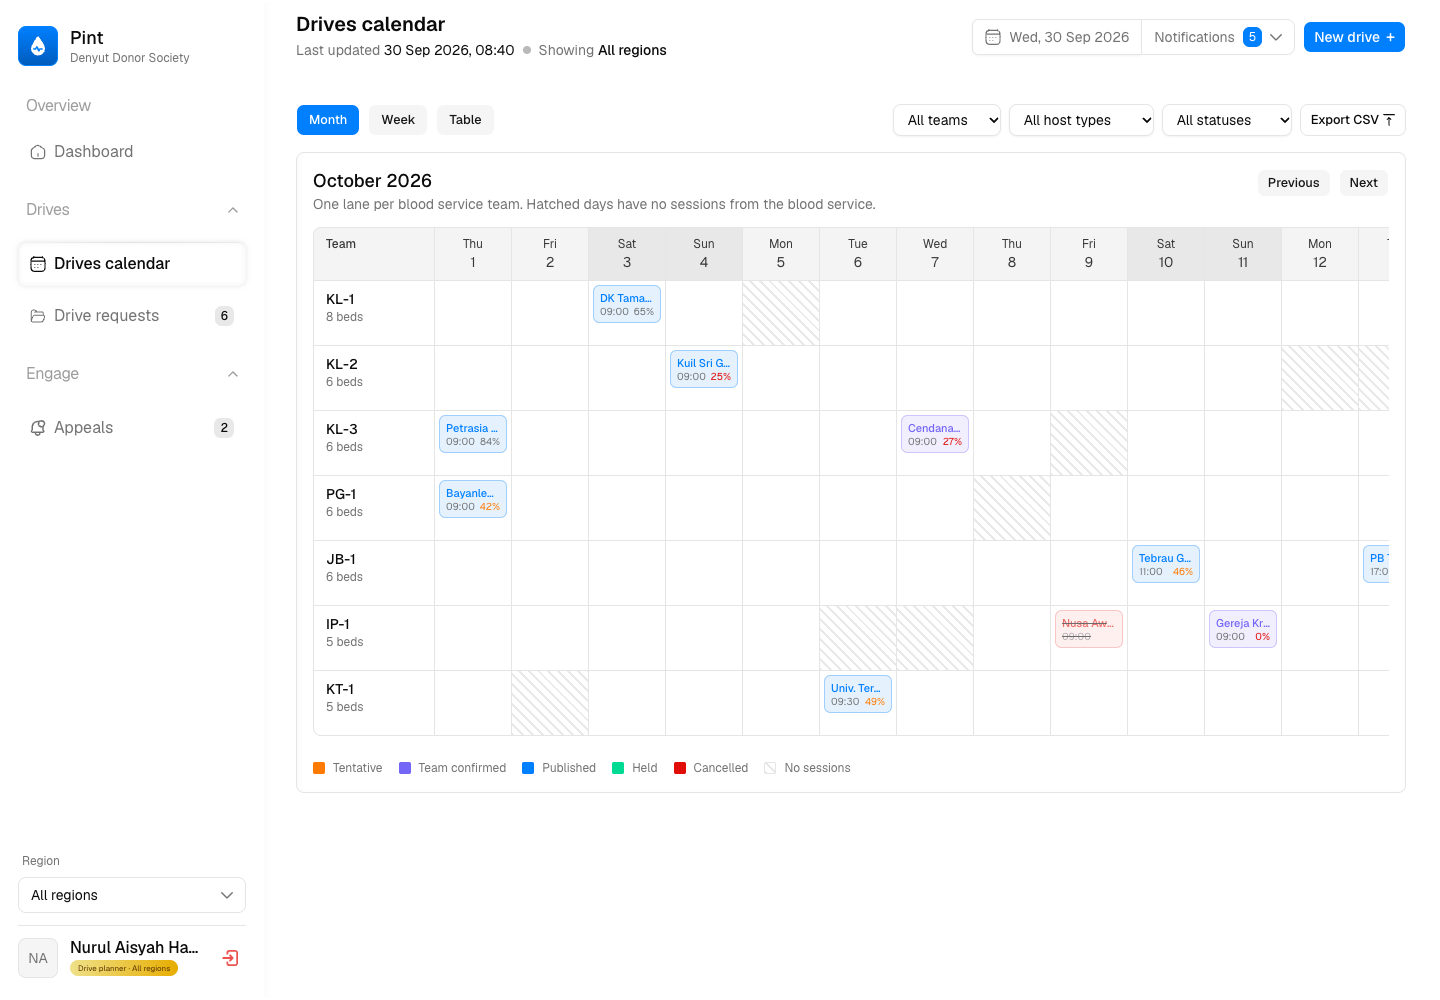Screen dimensions: 1440x1000
Task: Open the Petrasia drive on KL-3
Action: point(473,434)
